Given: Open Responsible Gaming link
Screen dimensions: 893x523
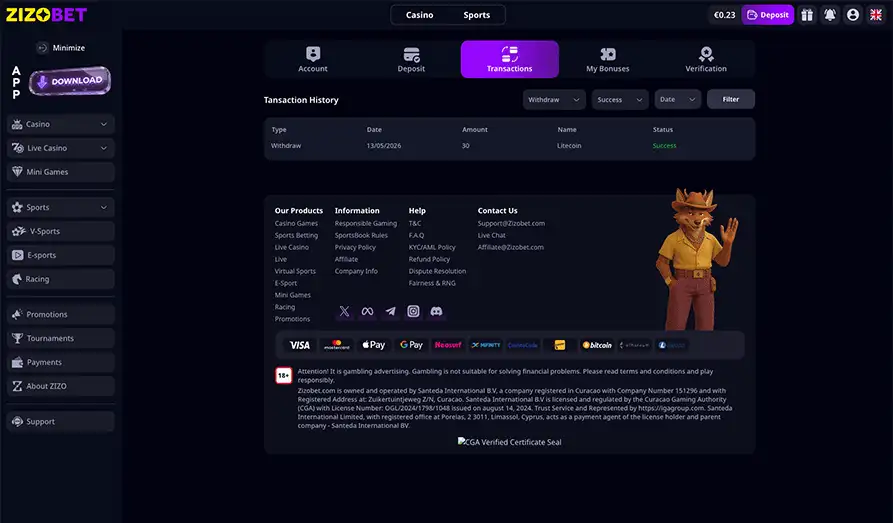Looking at the screenshot, I should pyautogui.click(x=366, y=223).
